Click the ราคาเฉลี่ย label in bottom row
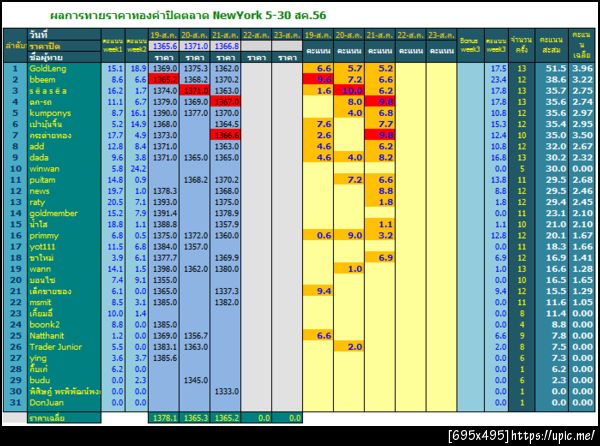Image resolution: width=600 pixels, height=446 pixels. click(64, 418)
